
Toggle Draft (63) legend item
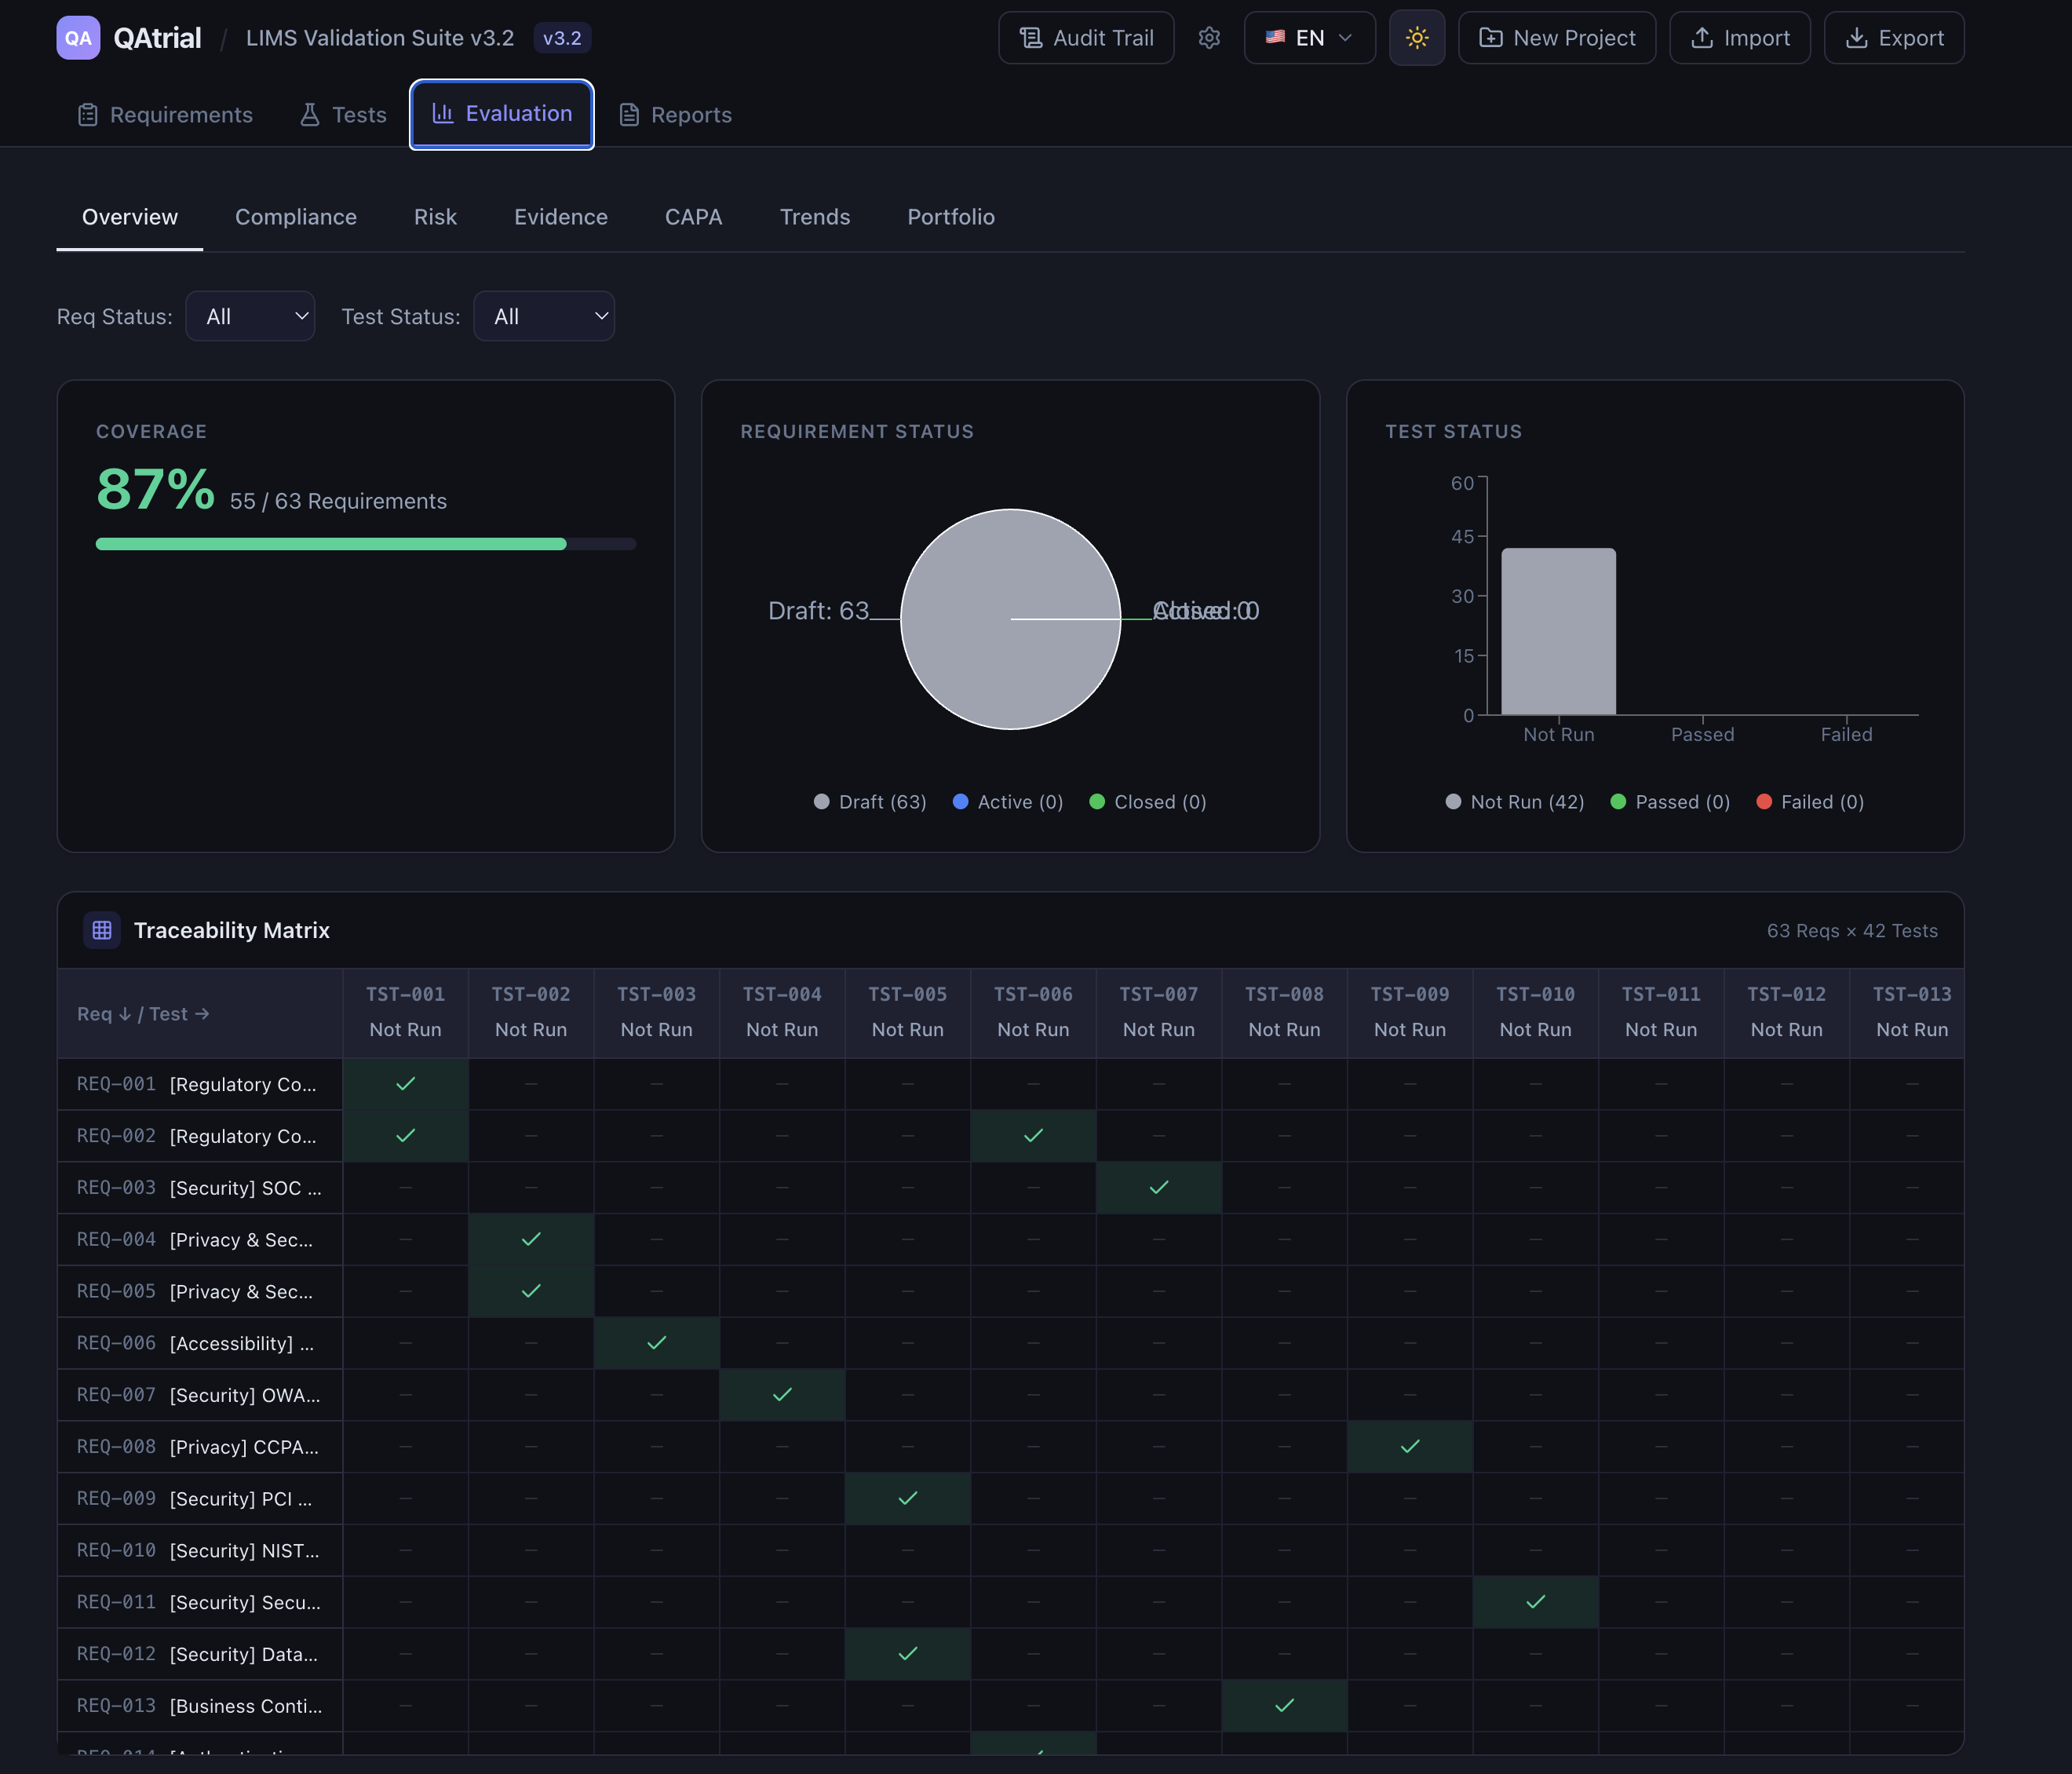(x=870, y=802)
